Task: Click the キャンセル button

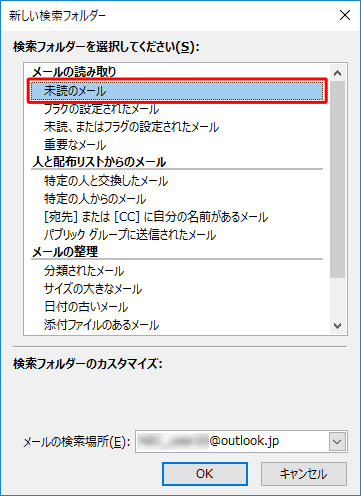Action: click(x=304, y=474)
